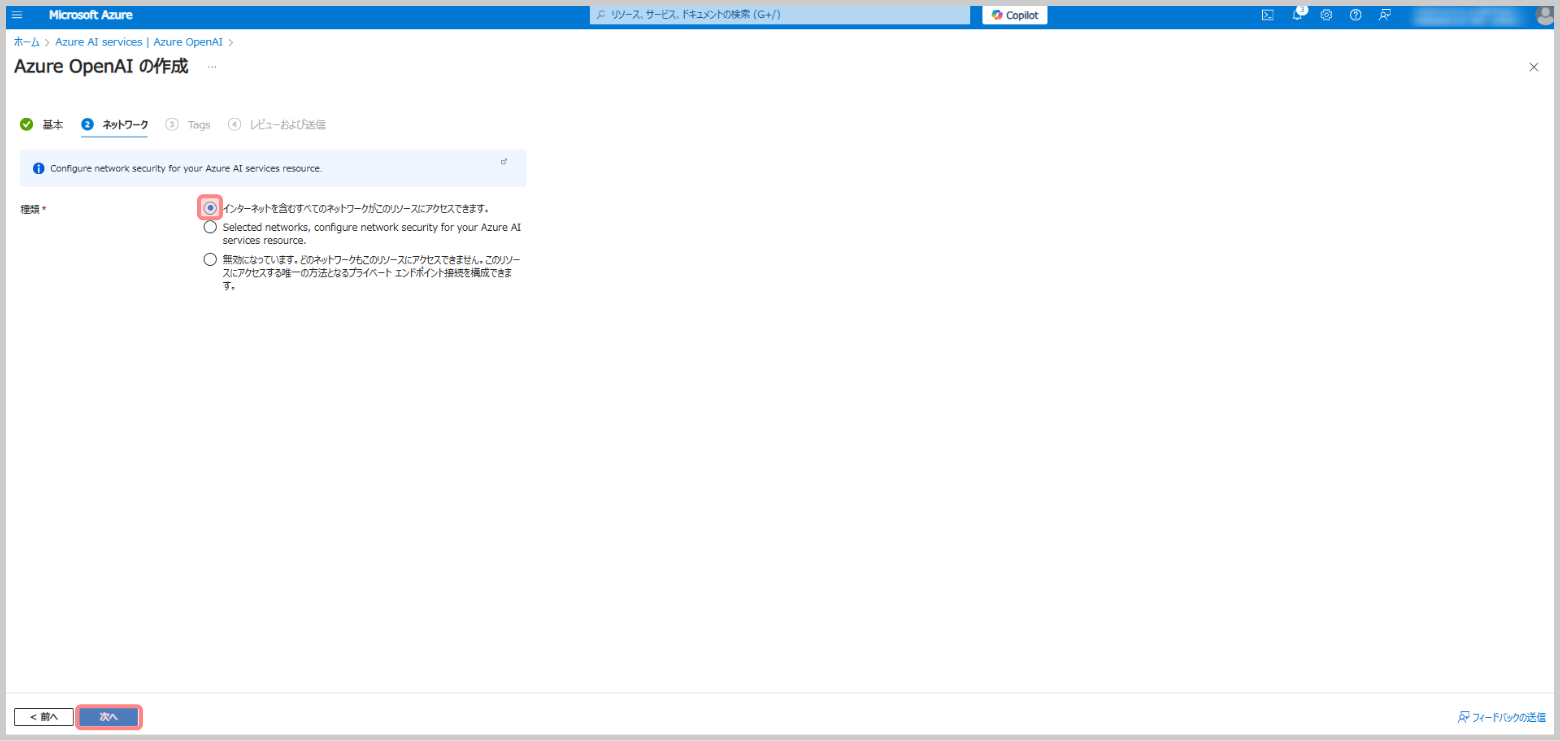The width and height of the screenshot is (1560, 741).
Task: Select the ネットワーク tab
Action: point(115,125)
